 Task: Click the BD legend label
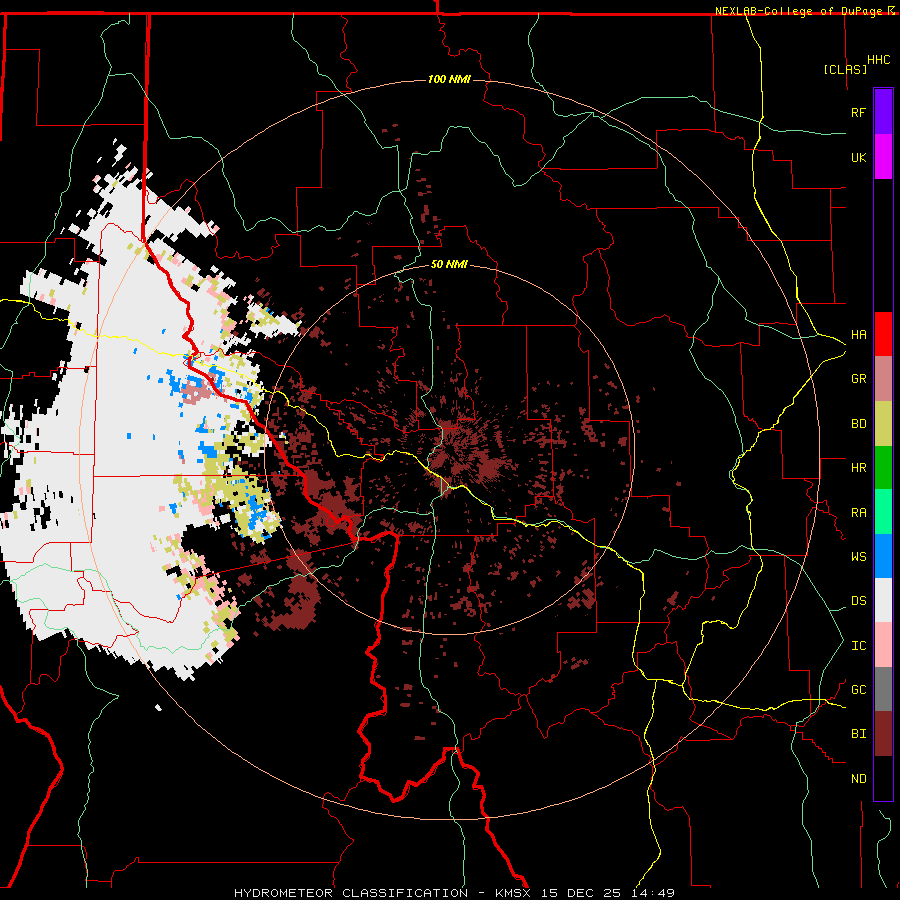click(x=858, y=424)
